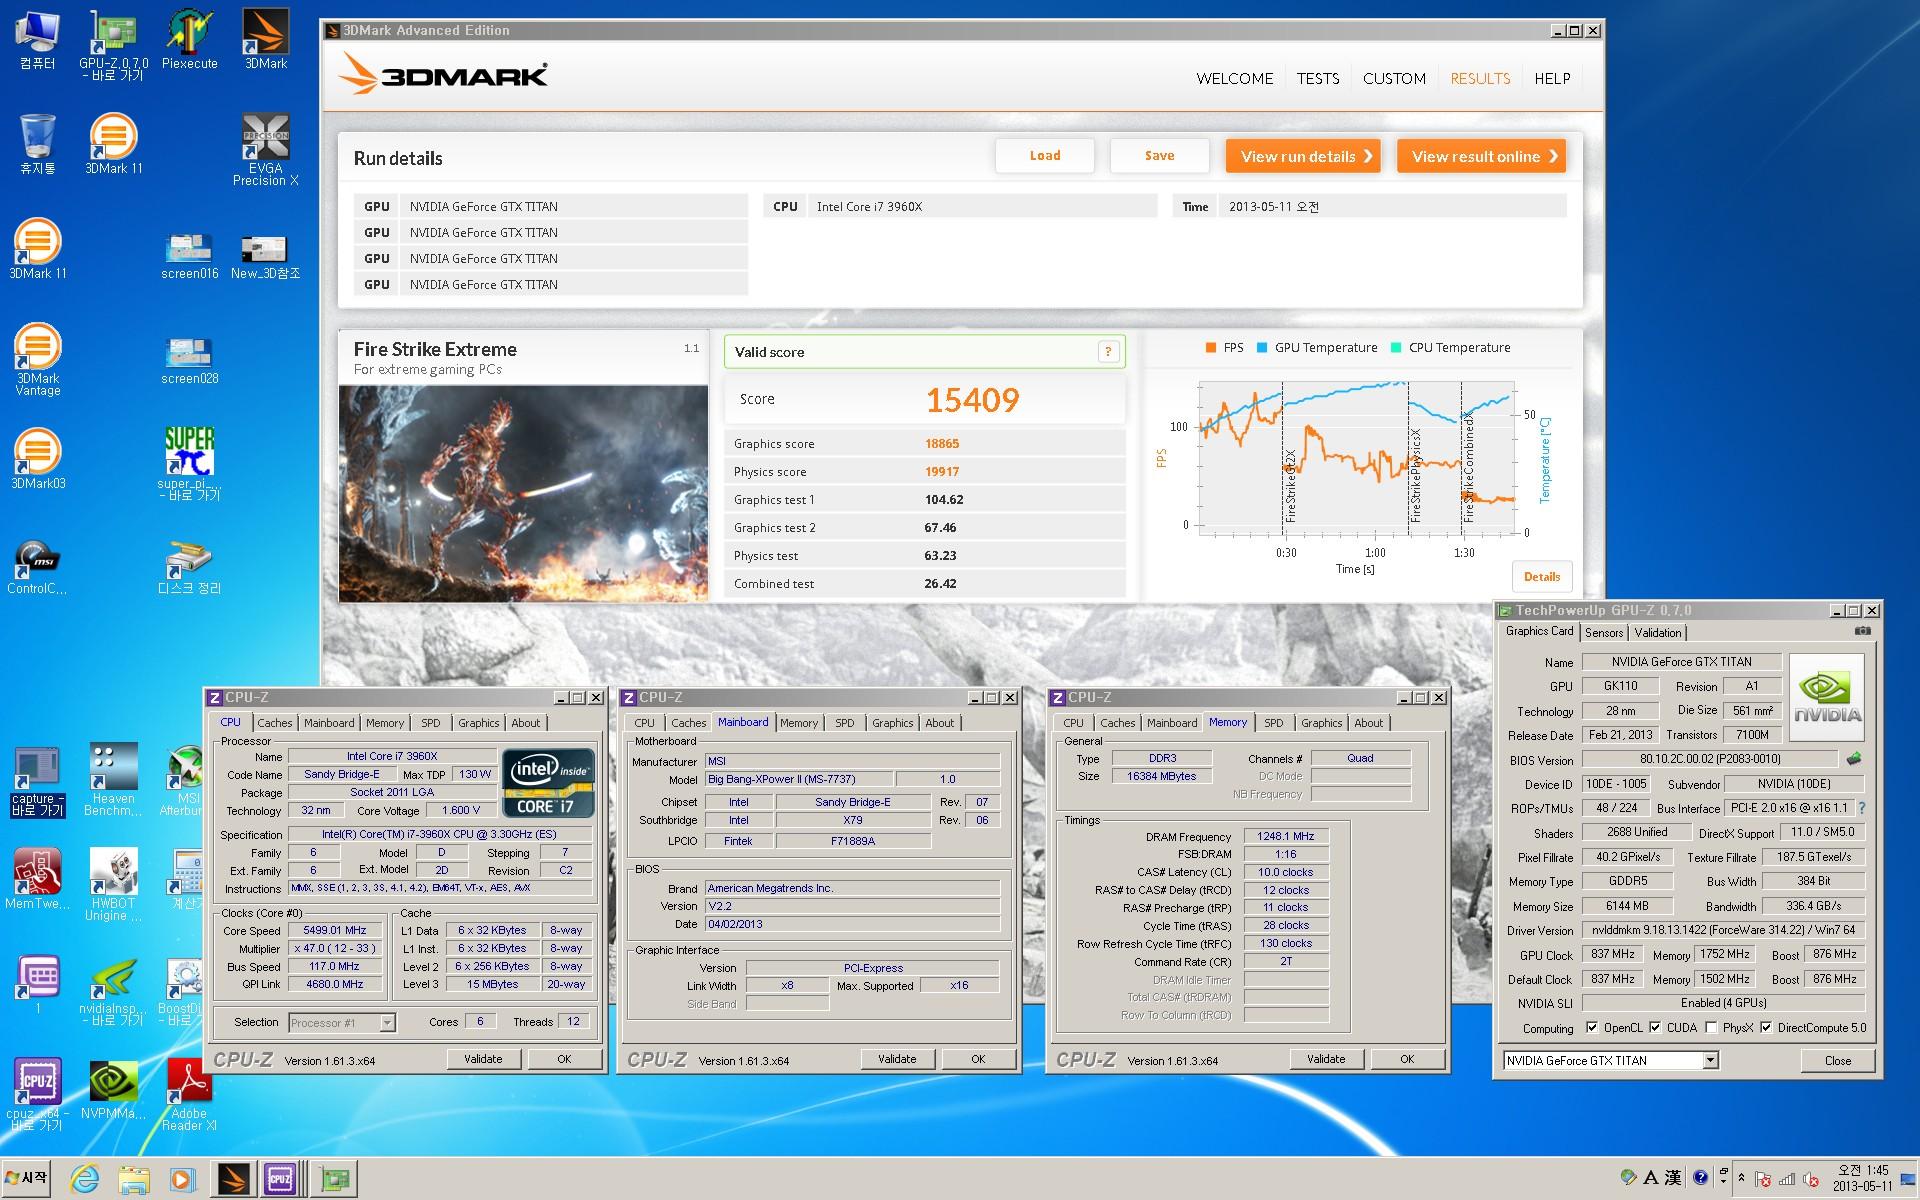Image resolution: width=1920 pixels, height=1200 pixels.
Task: Toggle the PhysX checkbox in GPU-Z
Action: pyautogui.click(x=1711, y=1027)
